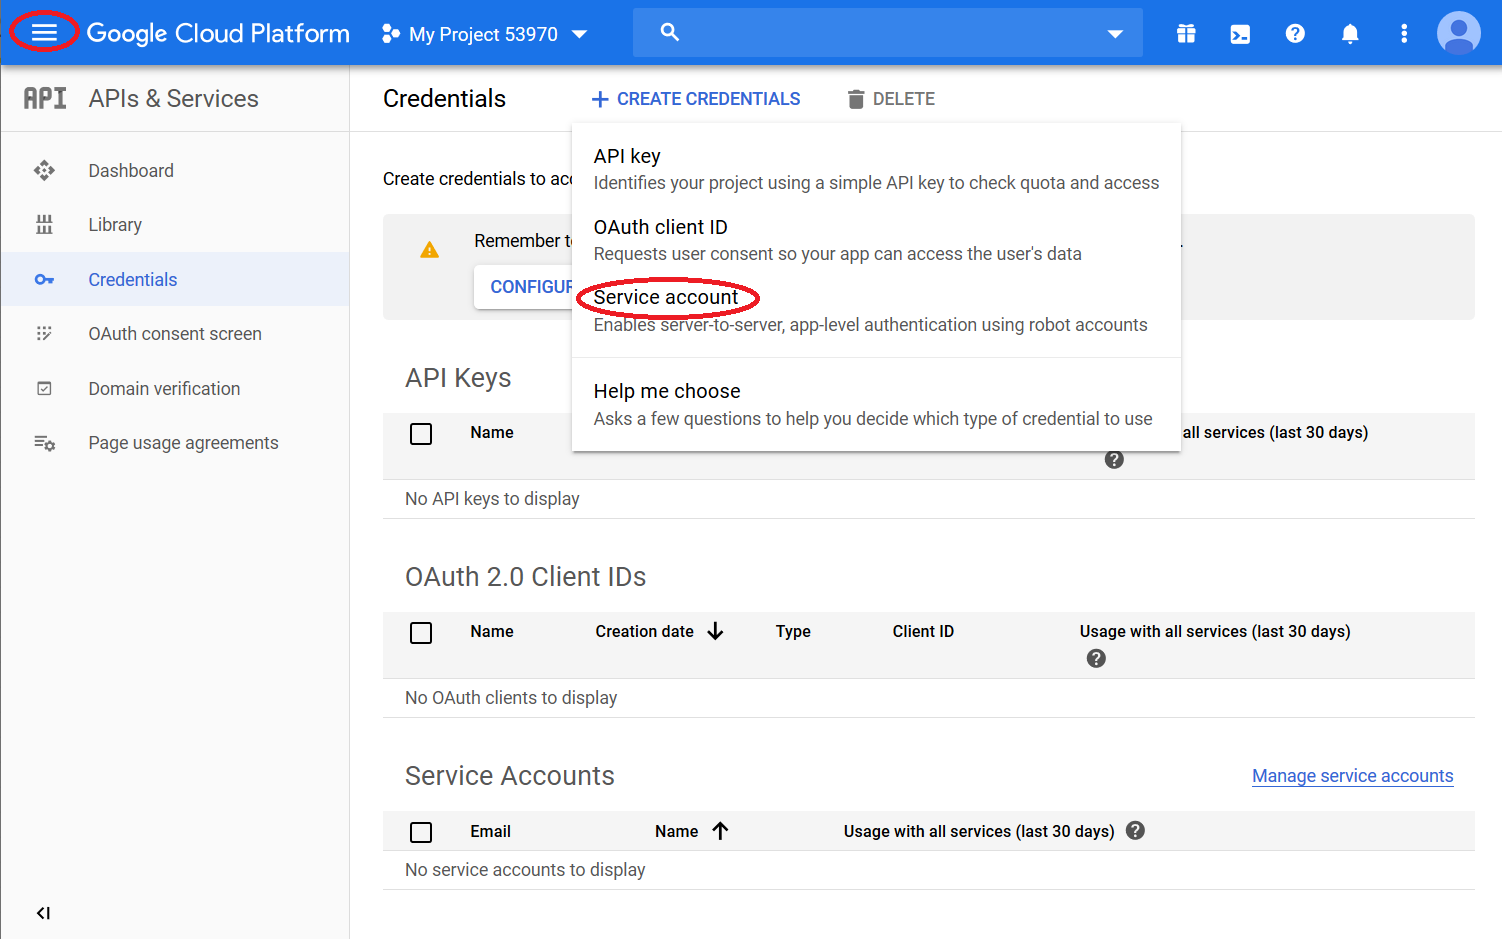The image size is (1502, 939).
Task: Click the search magnifier icon
Action: (670, 32)
